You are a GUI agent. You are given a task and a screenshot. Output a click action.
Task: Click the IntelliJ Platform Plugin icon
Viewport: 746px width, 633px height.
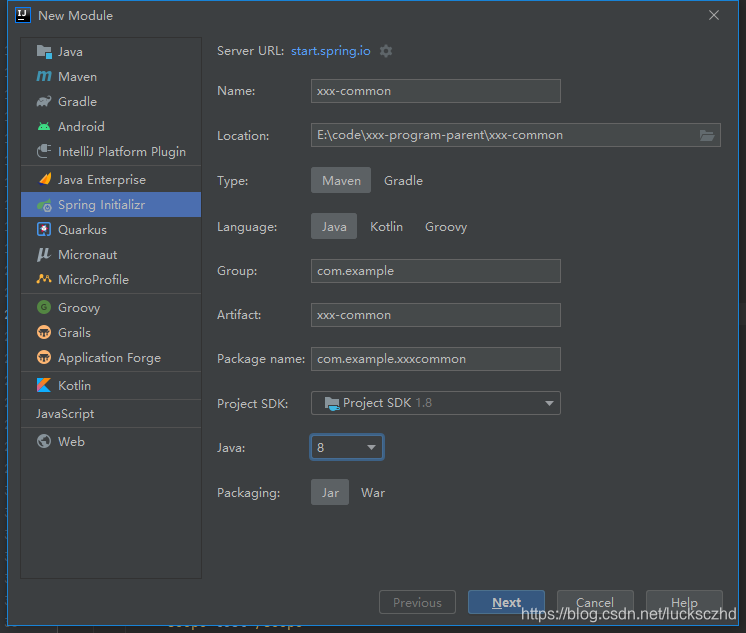[x=44, y=151]
